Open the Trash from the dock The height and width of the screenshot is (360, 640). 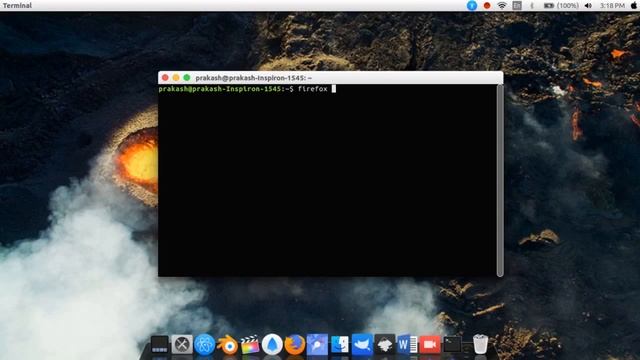[x=480, y=344]
